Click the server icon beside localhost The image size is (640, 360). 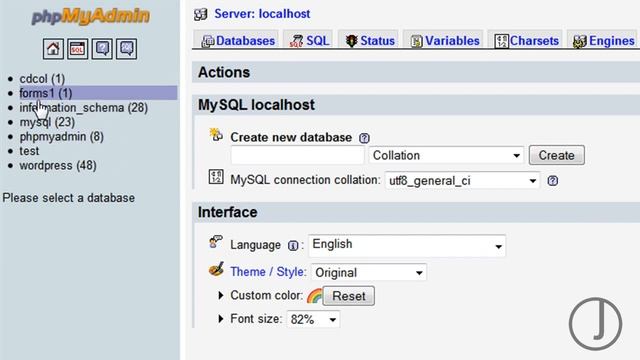click(200, 14)
